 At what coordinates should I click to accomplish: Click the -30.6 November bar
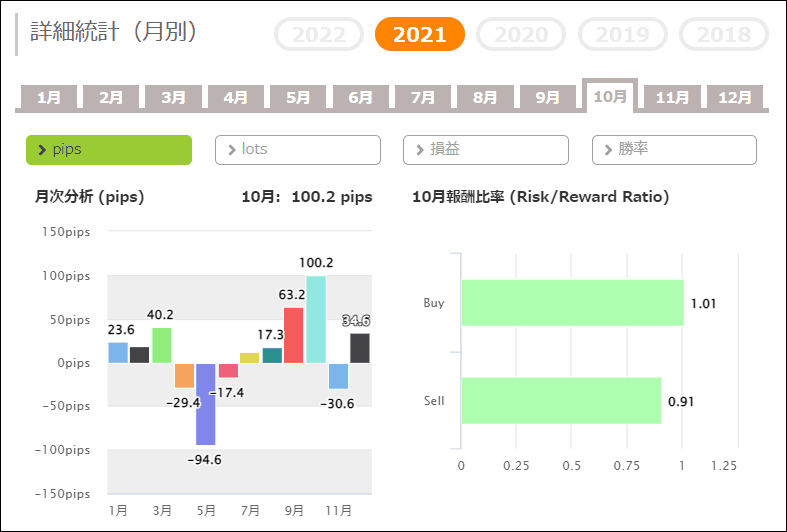pos(338,376)
